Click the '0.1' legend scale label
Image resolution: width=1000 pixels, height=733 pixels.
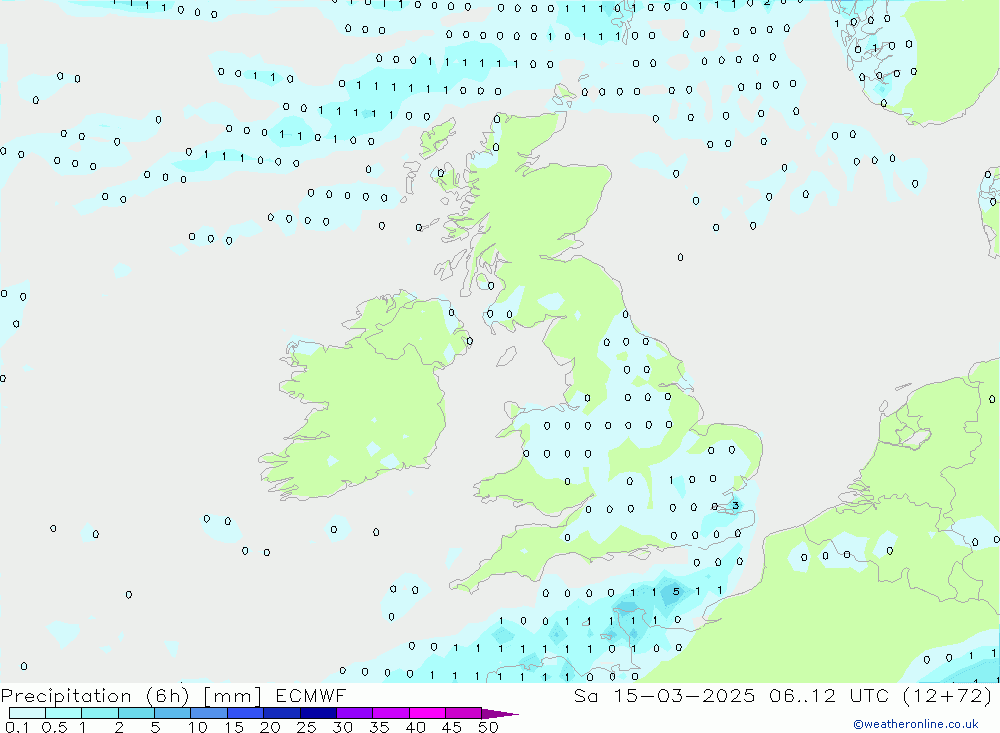pyautogui.click(x=17, y=727)
